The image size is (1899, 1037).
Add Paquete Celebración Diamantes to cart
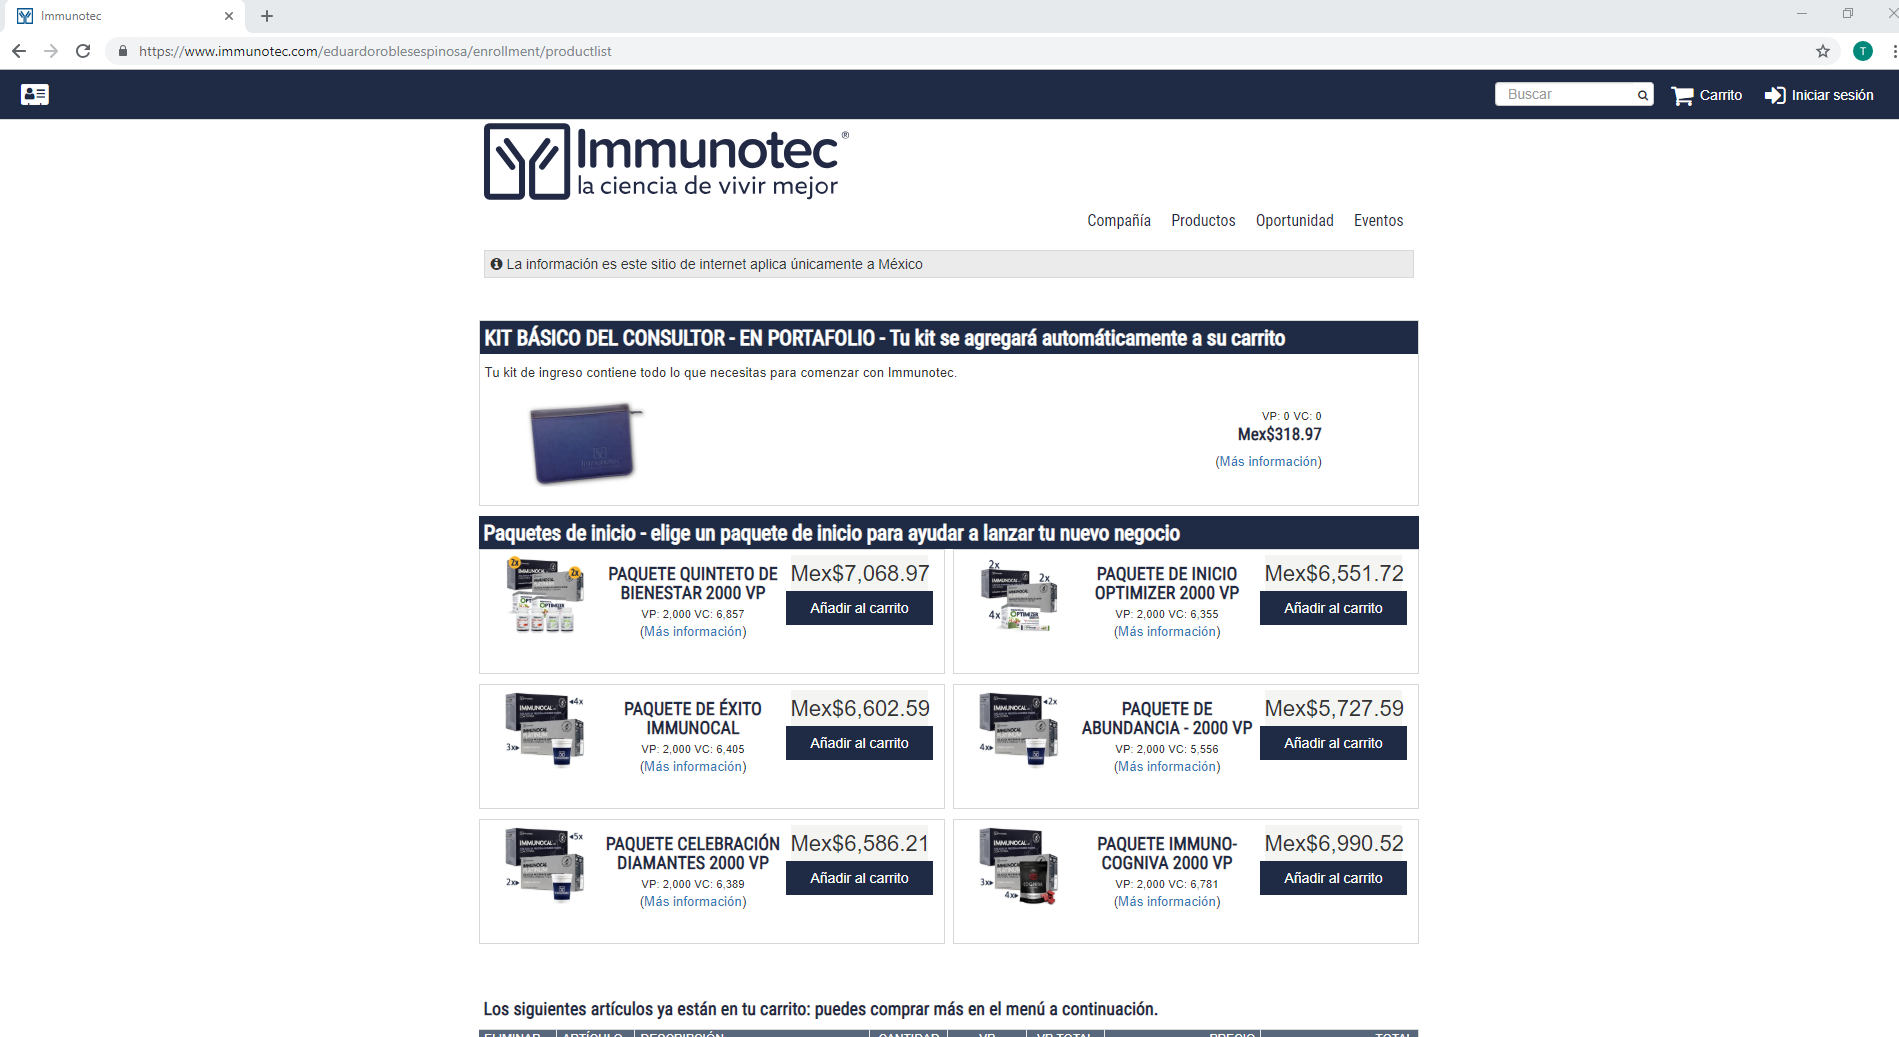click(859, 878)
